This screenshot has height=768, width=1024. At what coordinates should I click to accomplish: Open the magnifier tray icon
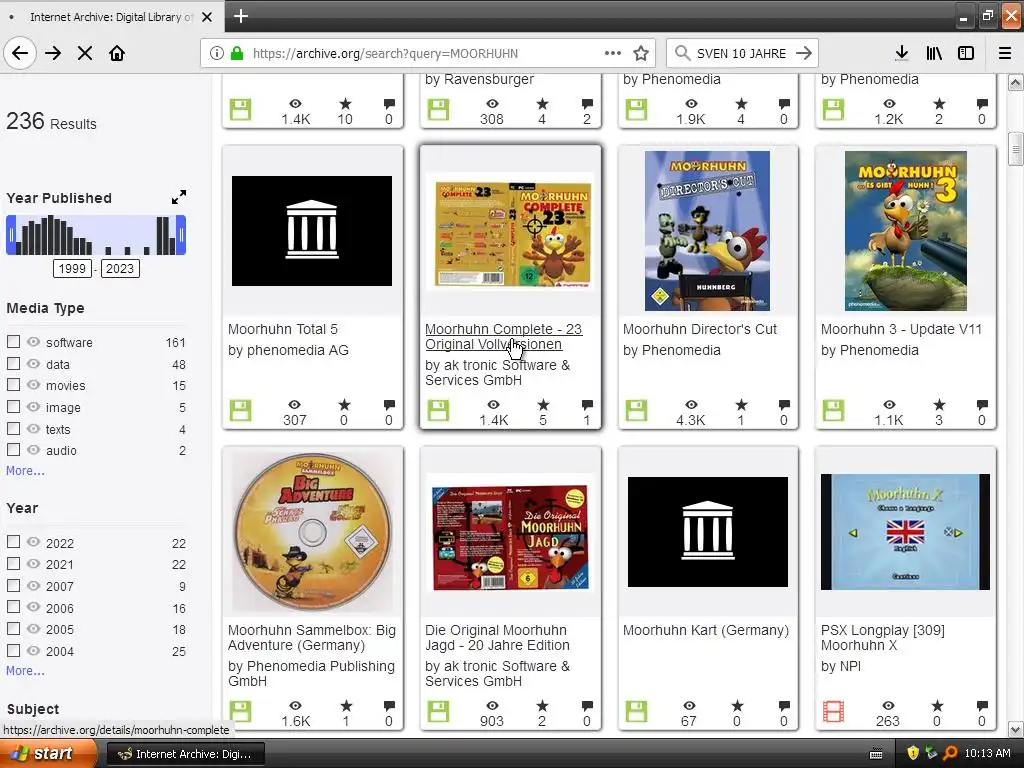(x=950, y=753)
